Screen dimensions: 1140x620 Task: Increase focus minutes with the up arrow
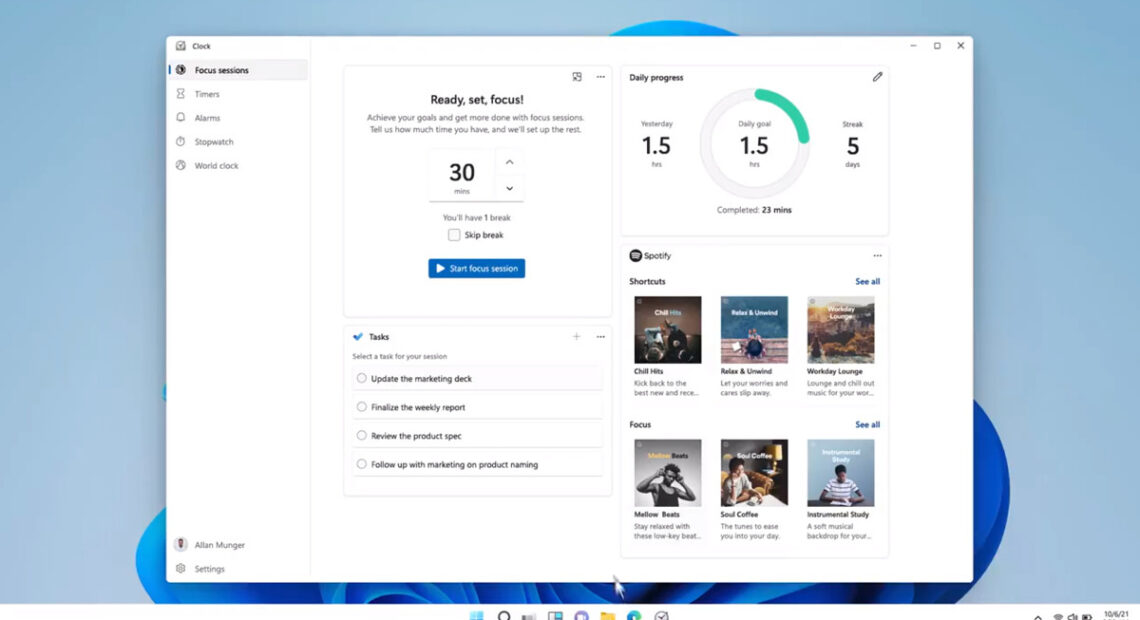pyautogui.click(x=510, y=162)
